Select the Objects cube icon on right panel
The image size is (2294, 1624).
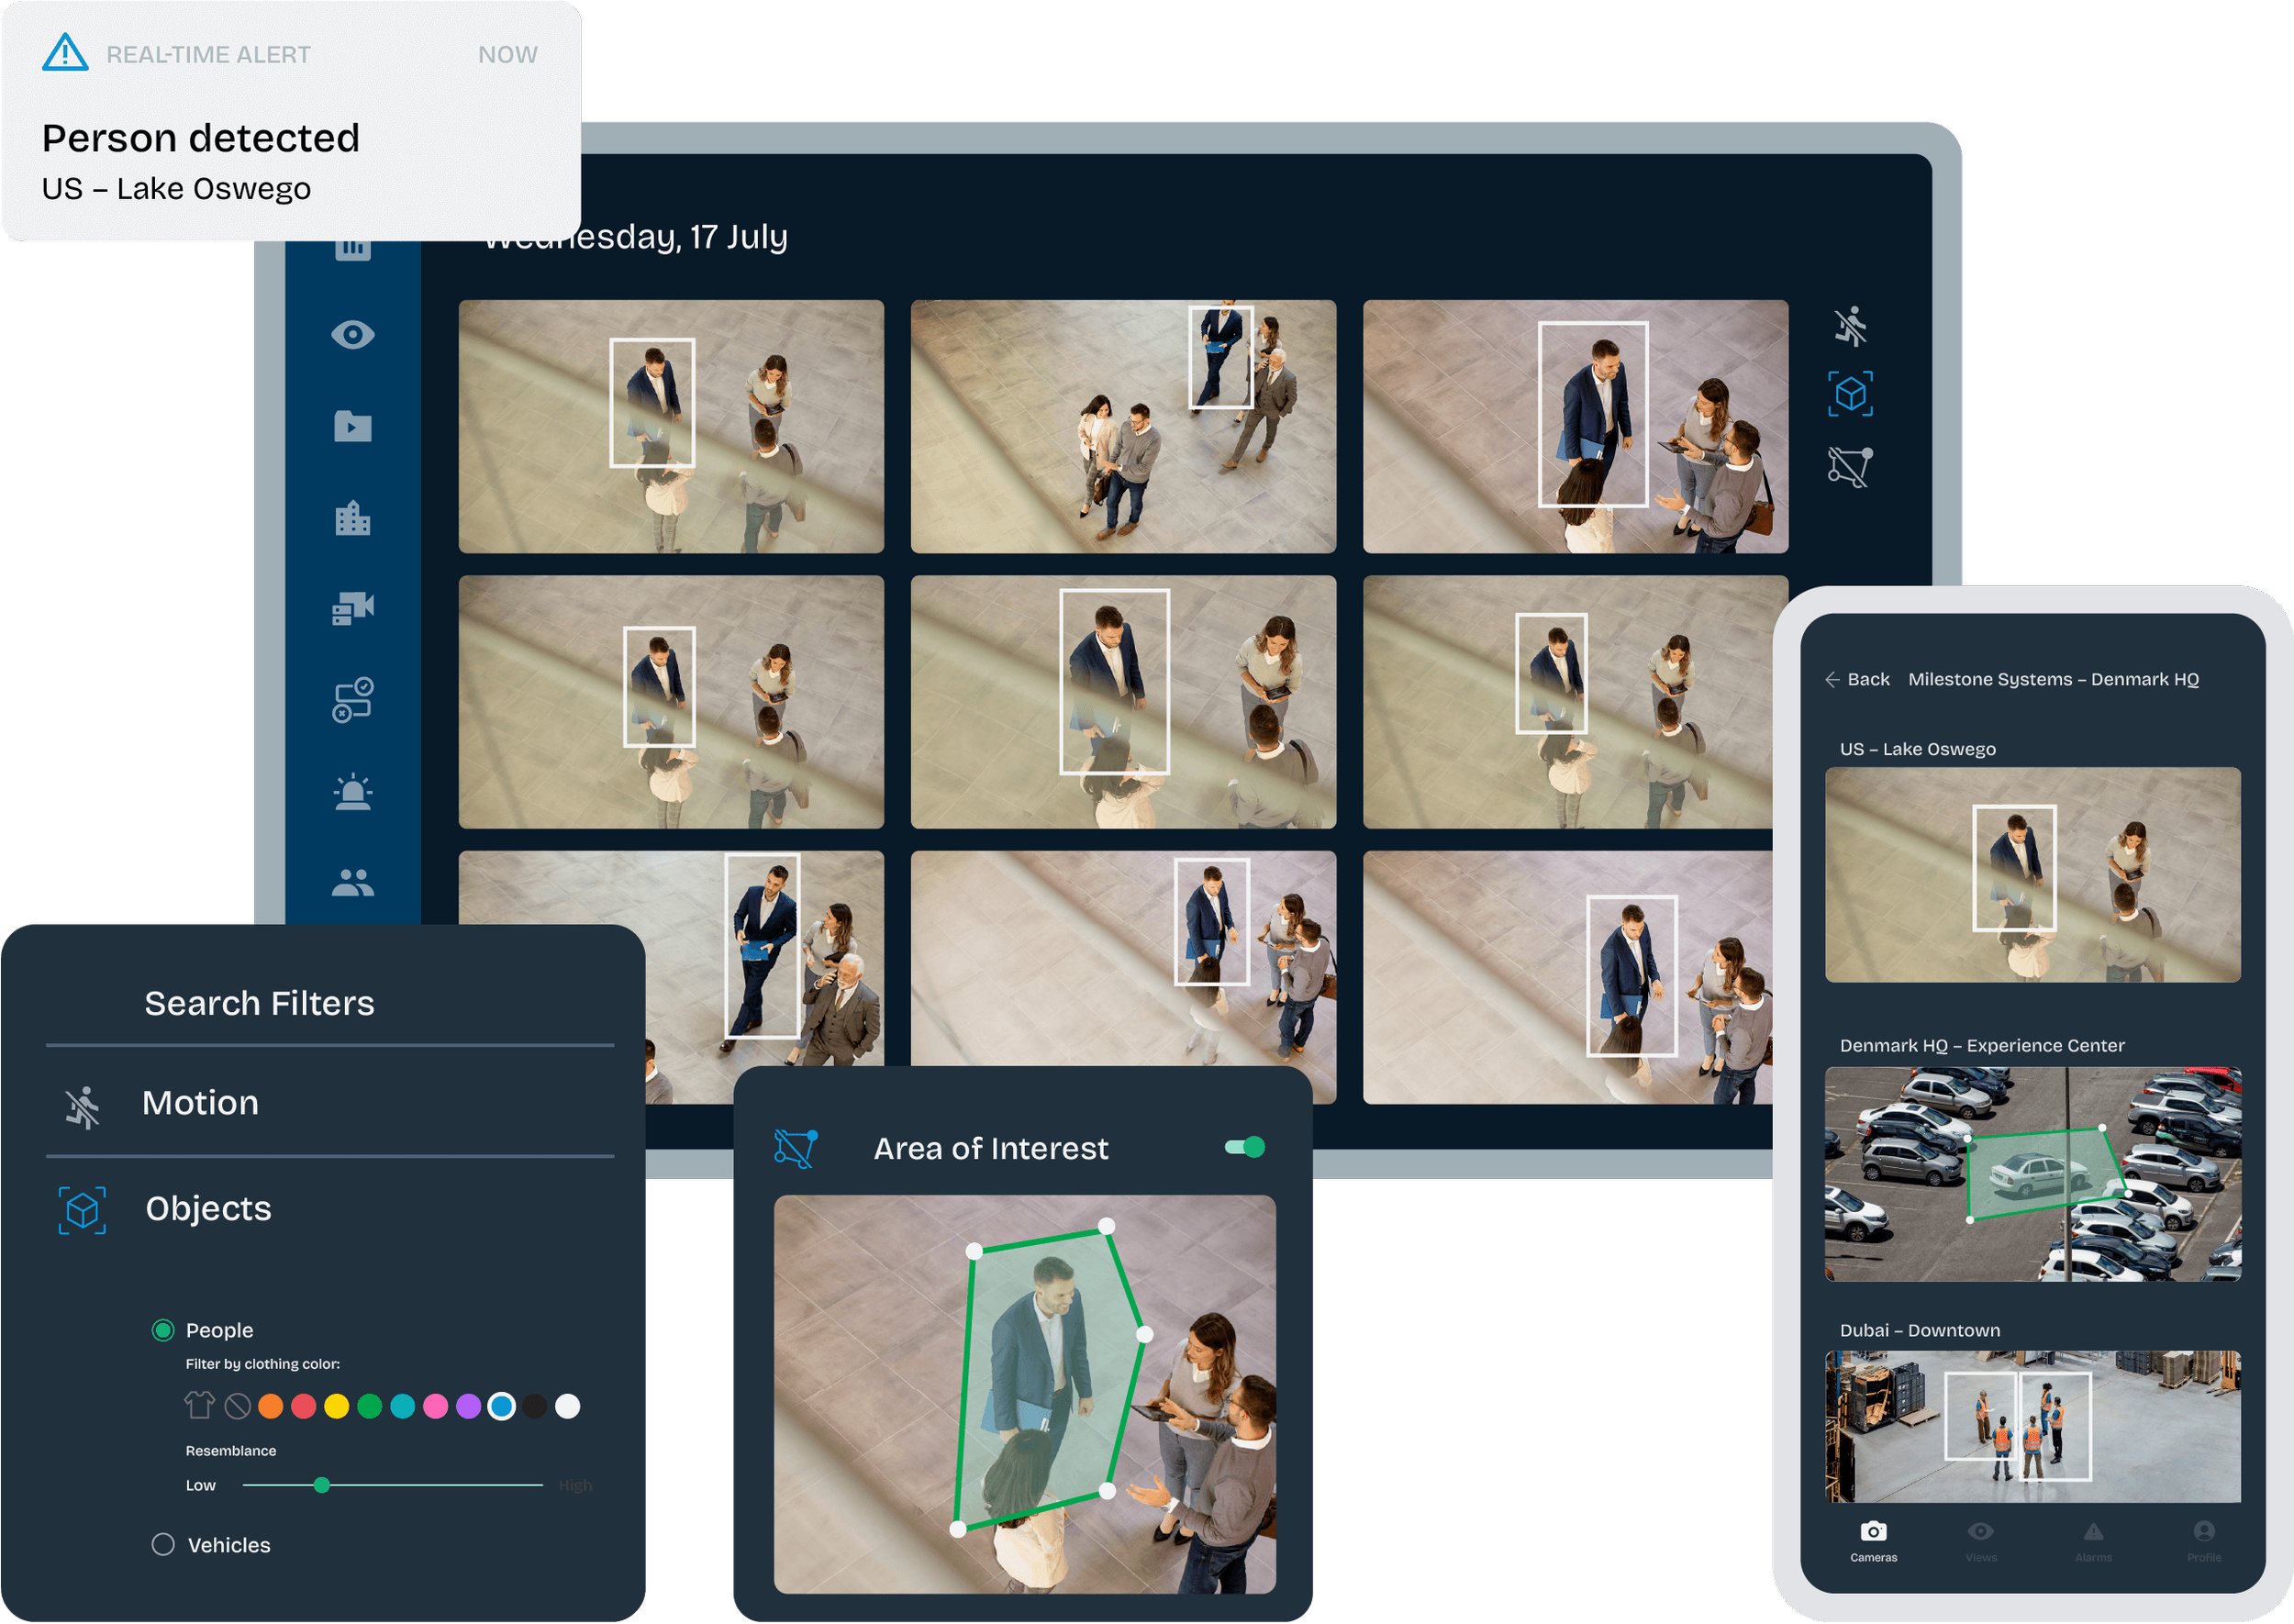tap(1852, 394)
